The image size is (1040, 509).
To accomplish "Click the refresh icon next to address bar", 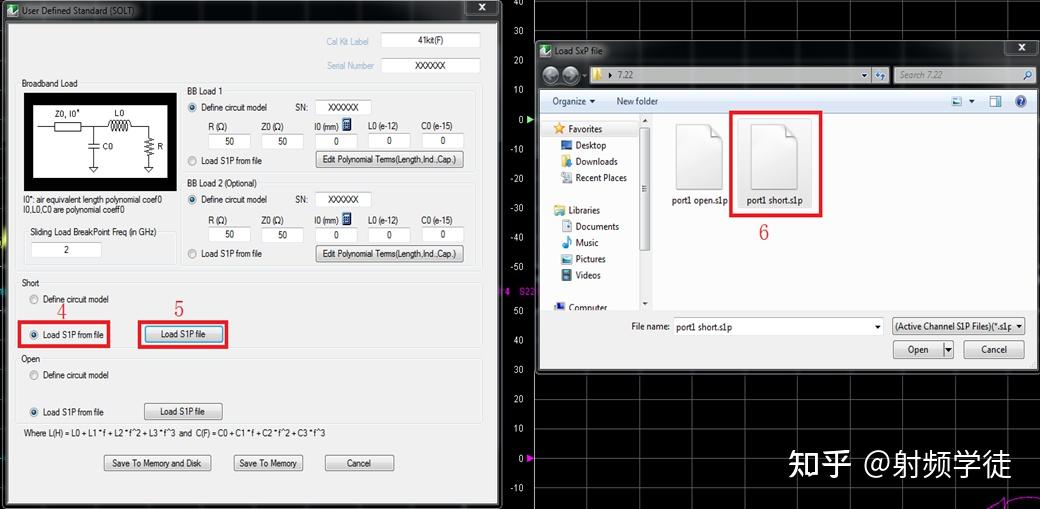I will 881,75.
